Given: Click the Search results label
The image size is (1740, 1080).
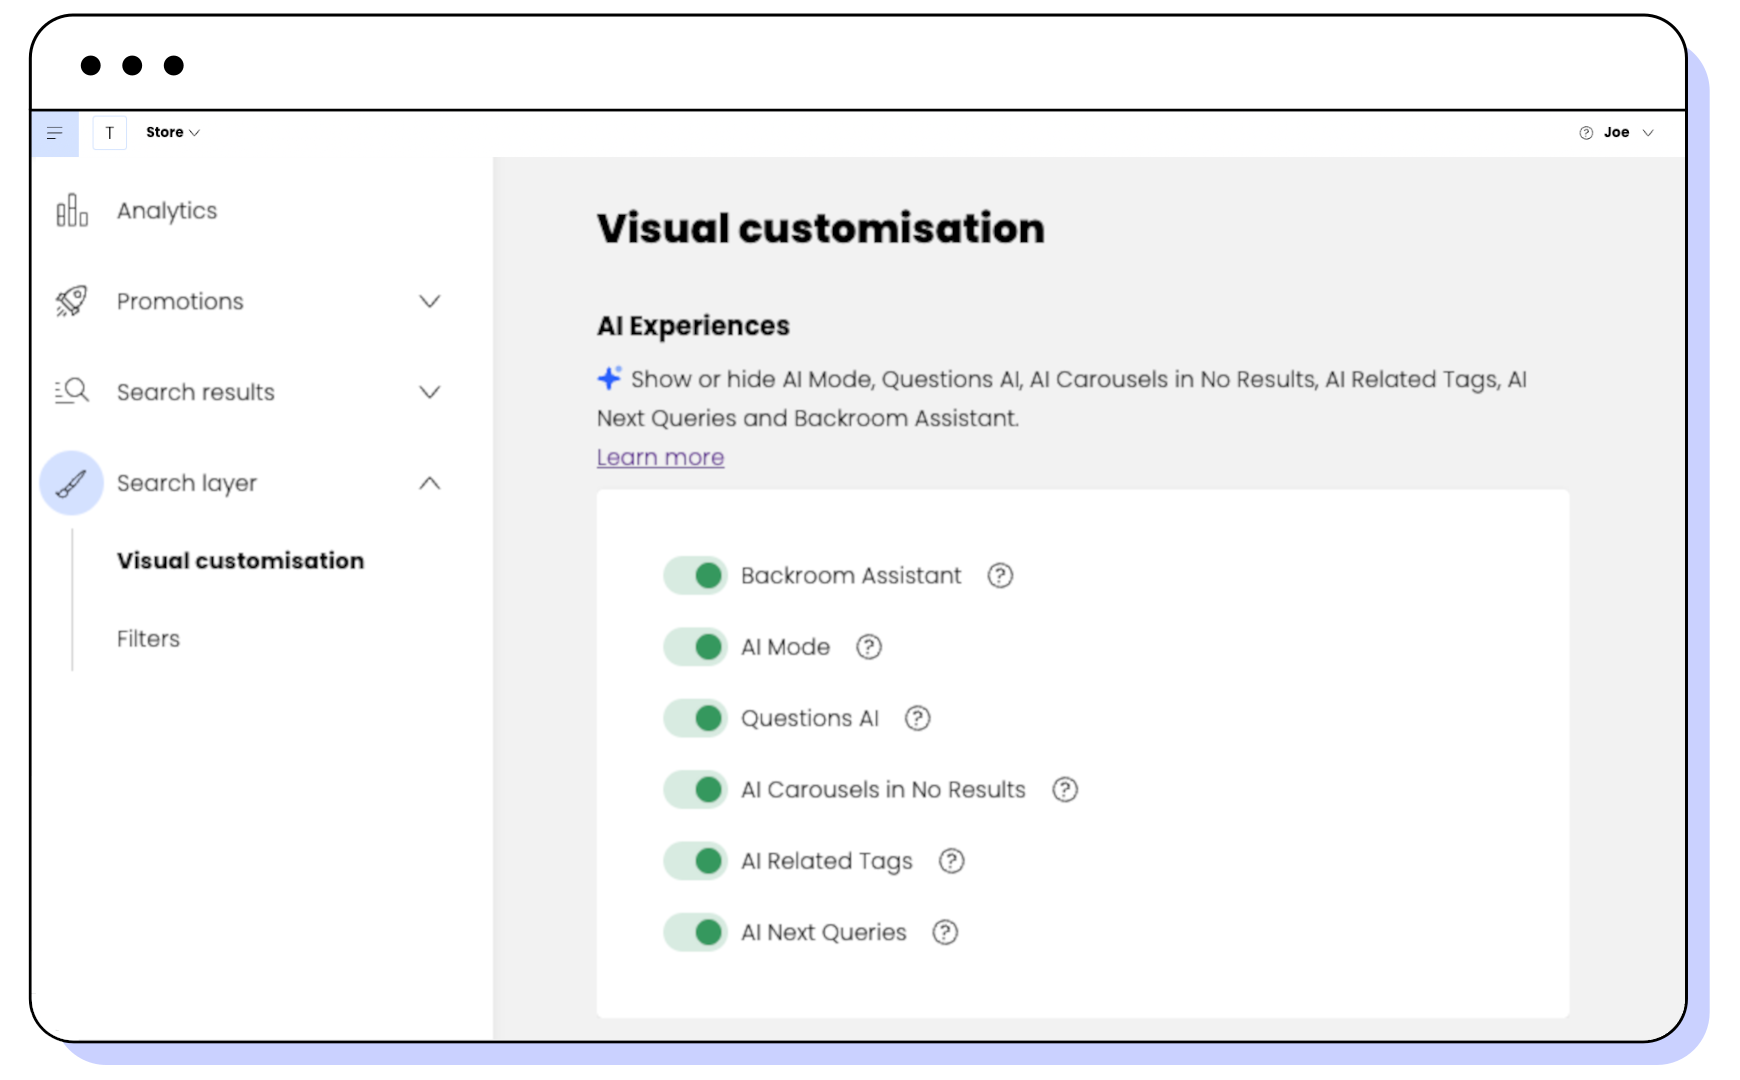Looking at the screenshot, I should point(196,392).
